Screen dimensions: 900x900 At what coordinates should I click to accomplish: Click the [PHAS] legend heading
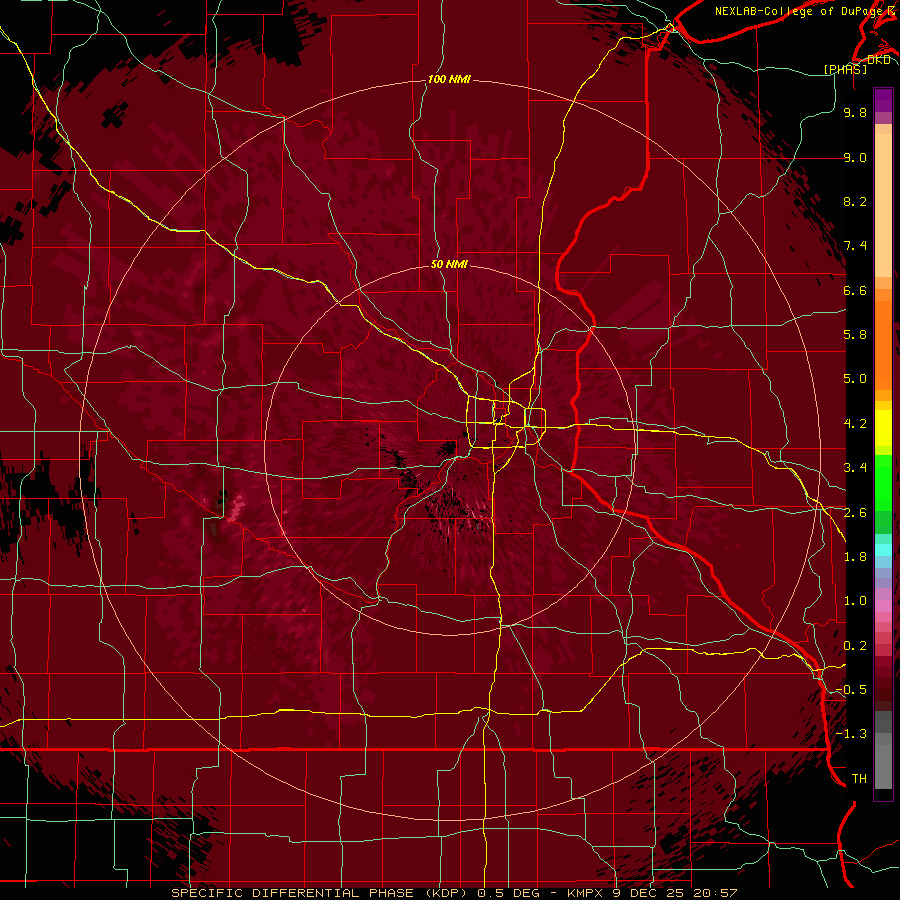tap(845, 69)
